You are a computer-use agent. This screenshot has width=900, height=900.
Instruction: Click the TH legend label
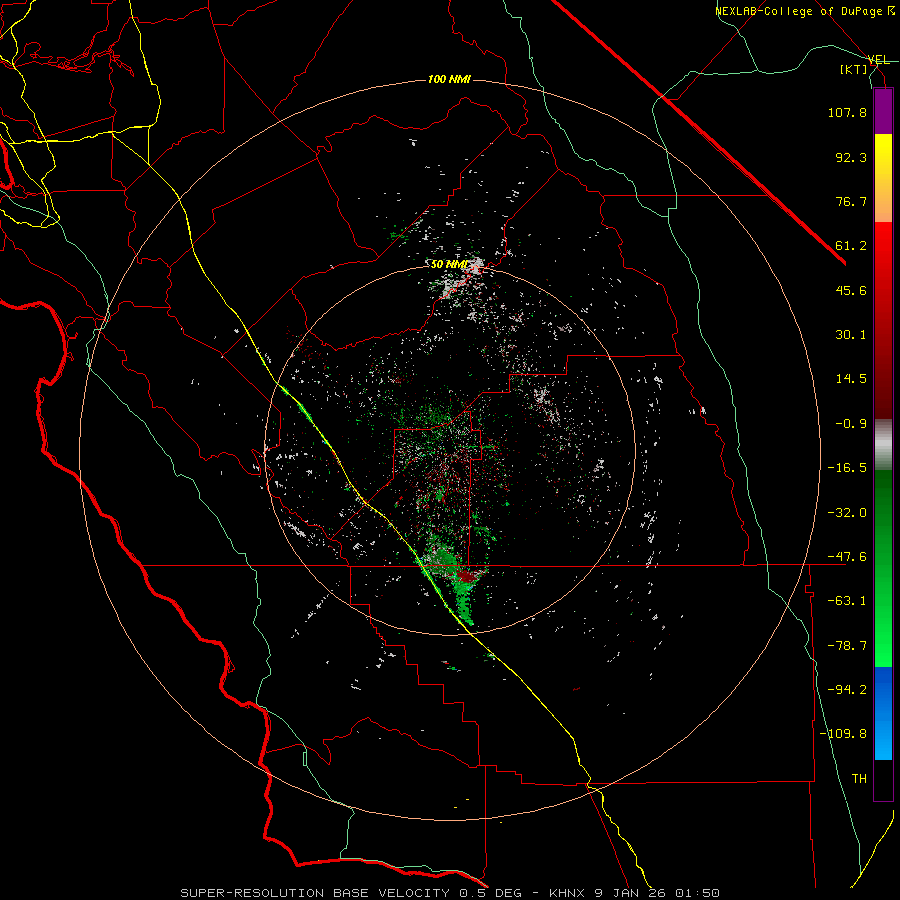click(x=859, y=779)
